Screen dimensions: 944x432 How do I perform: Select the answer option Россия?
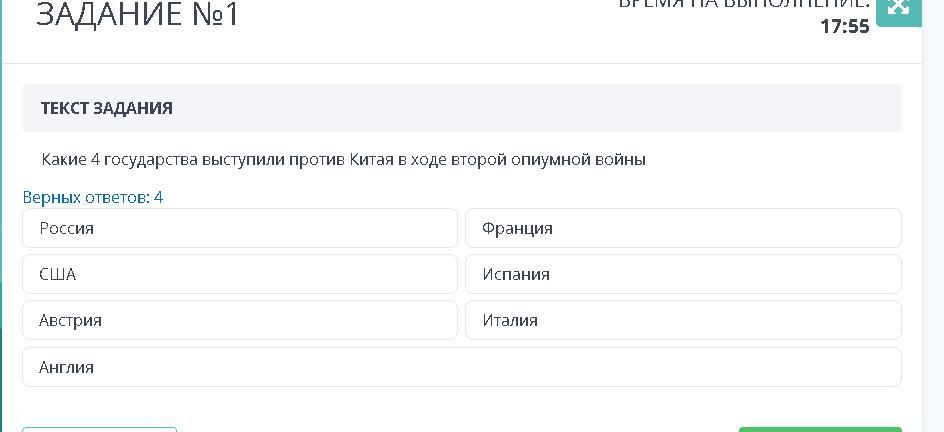240,228
